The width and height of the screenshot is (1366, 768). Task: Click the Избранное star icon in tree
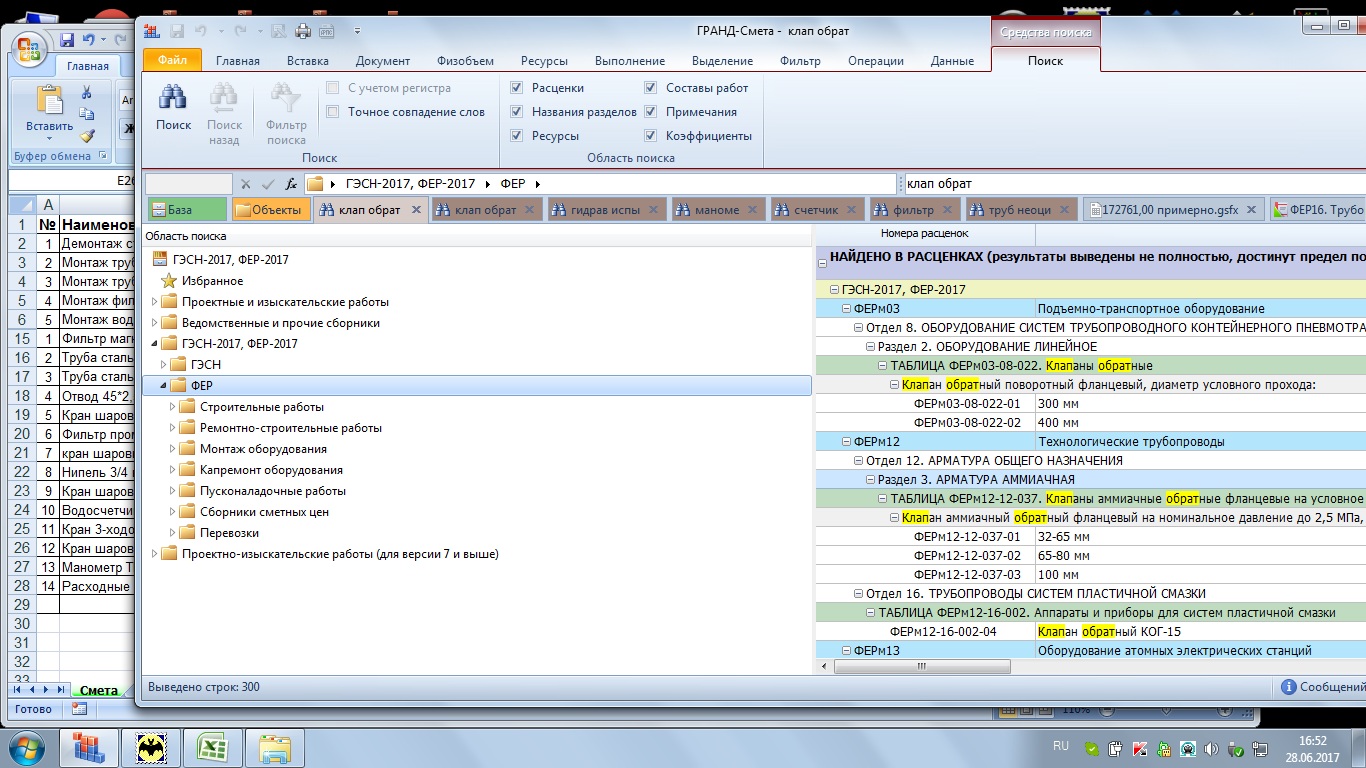(169, 281)
